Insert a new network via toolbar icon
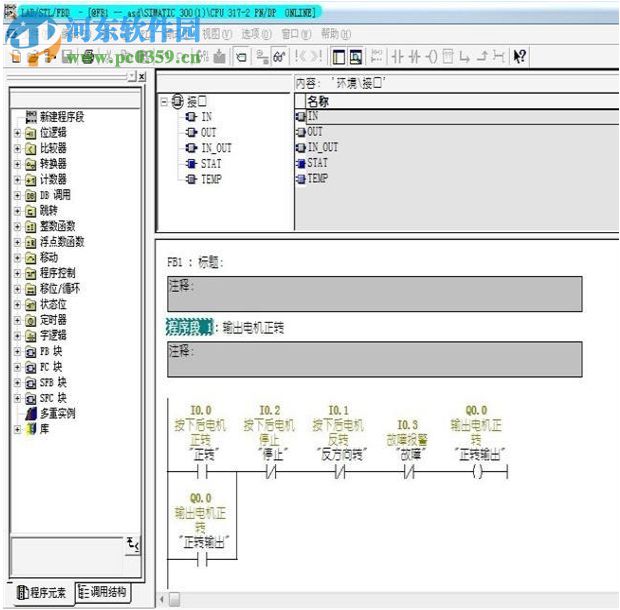The image size is (620, 610). 376,57
